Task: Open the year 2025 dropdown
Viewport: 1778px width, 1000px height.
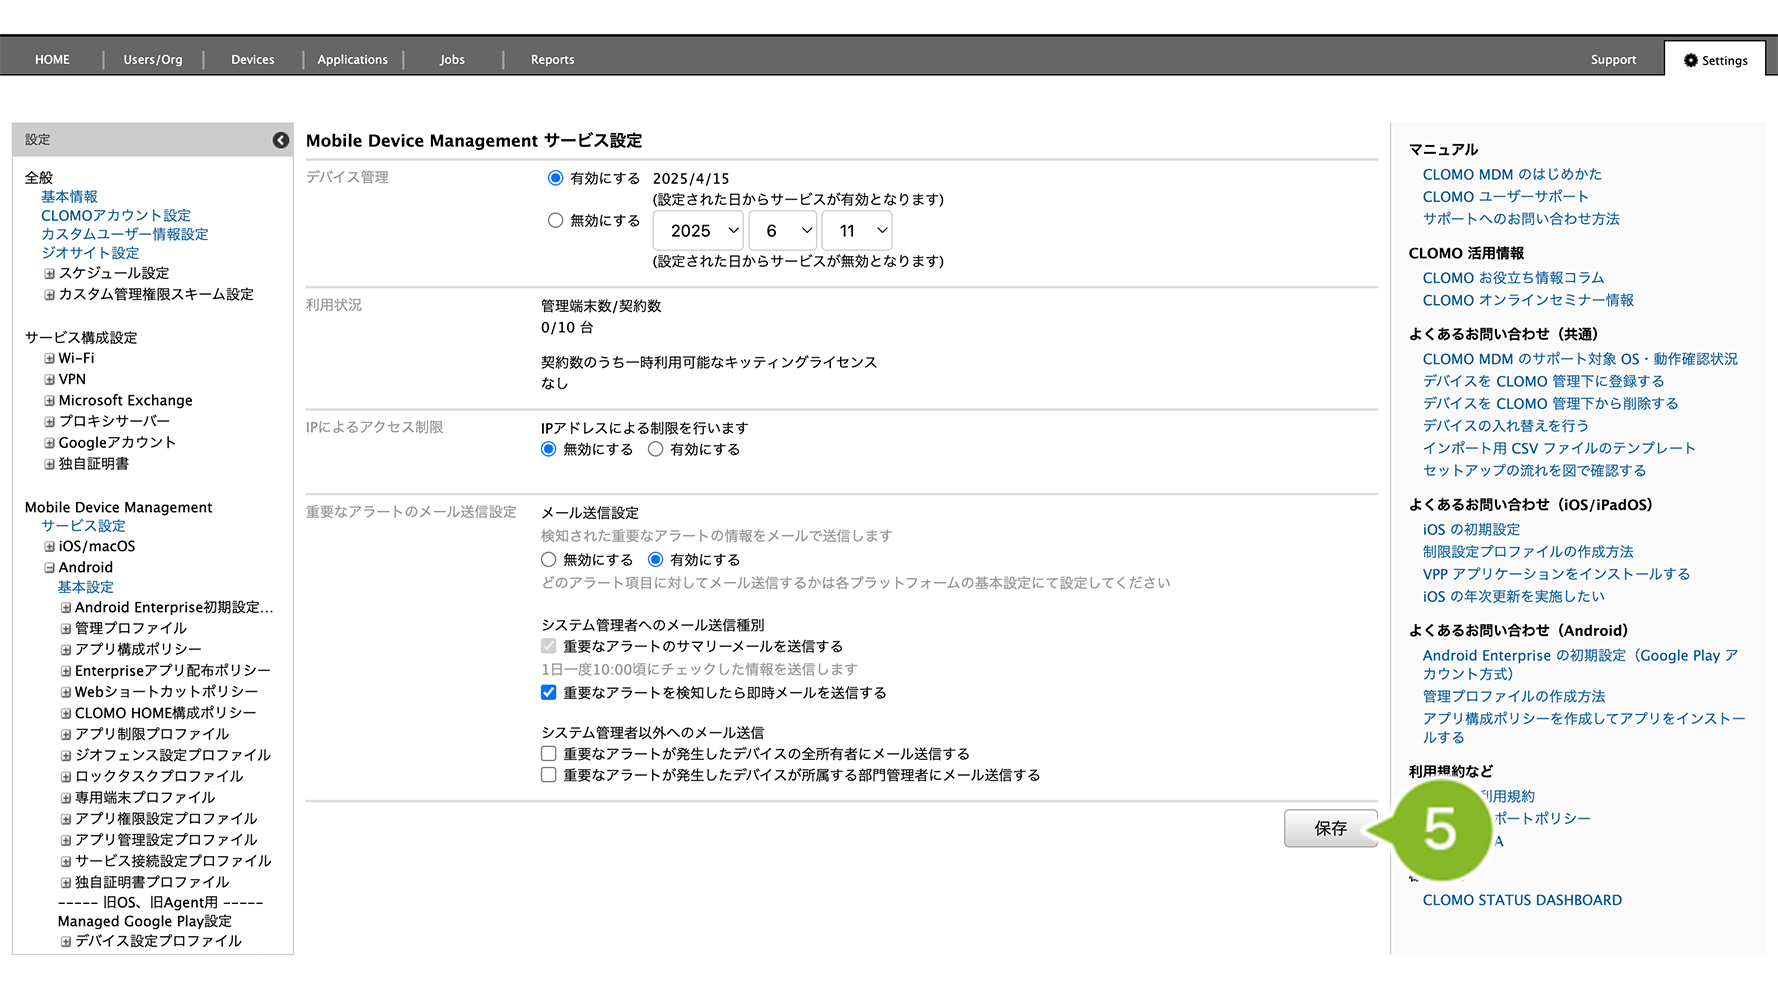Action: click(x=698, y=231)
